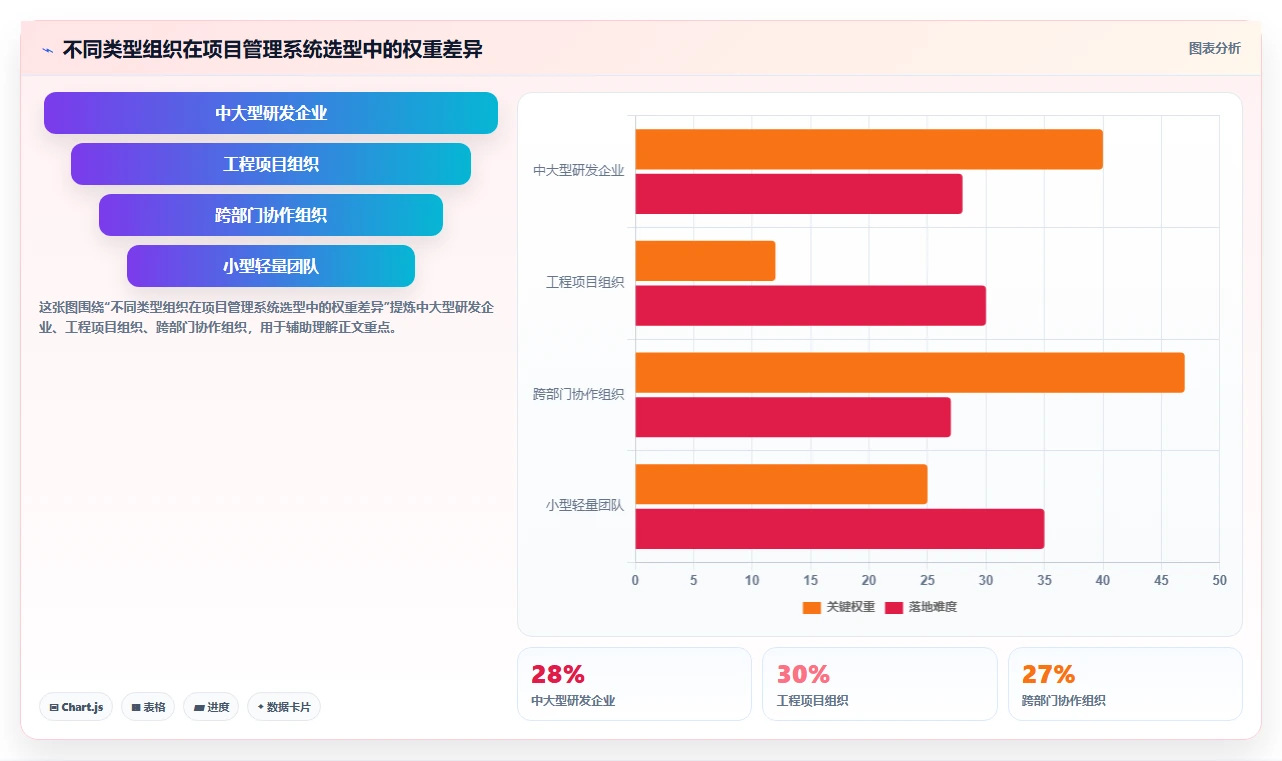This screenshot has width=1282, height=761.
Task: Click the 图表分析 label in header
Action: tap(1214, 48)
